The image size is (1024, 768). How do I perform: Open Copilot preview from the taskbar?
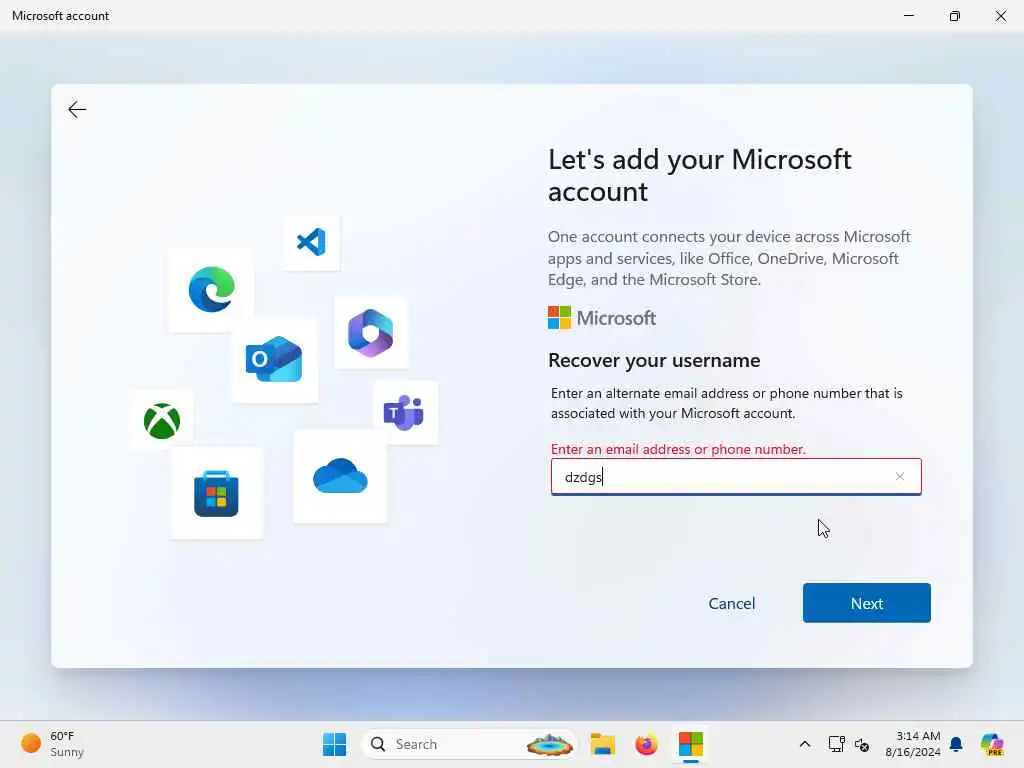[x=992, y=744]
